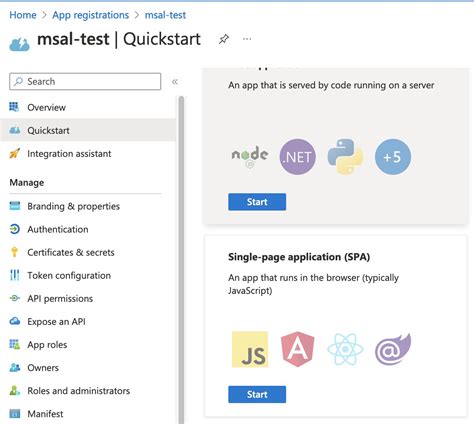Click the Branding & properties icon
This screenshot has width=474, height=424.
[x=15, y=206]
